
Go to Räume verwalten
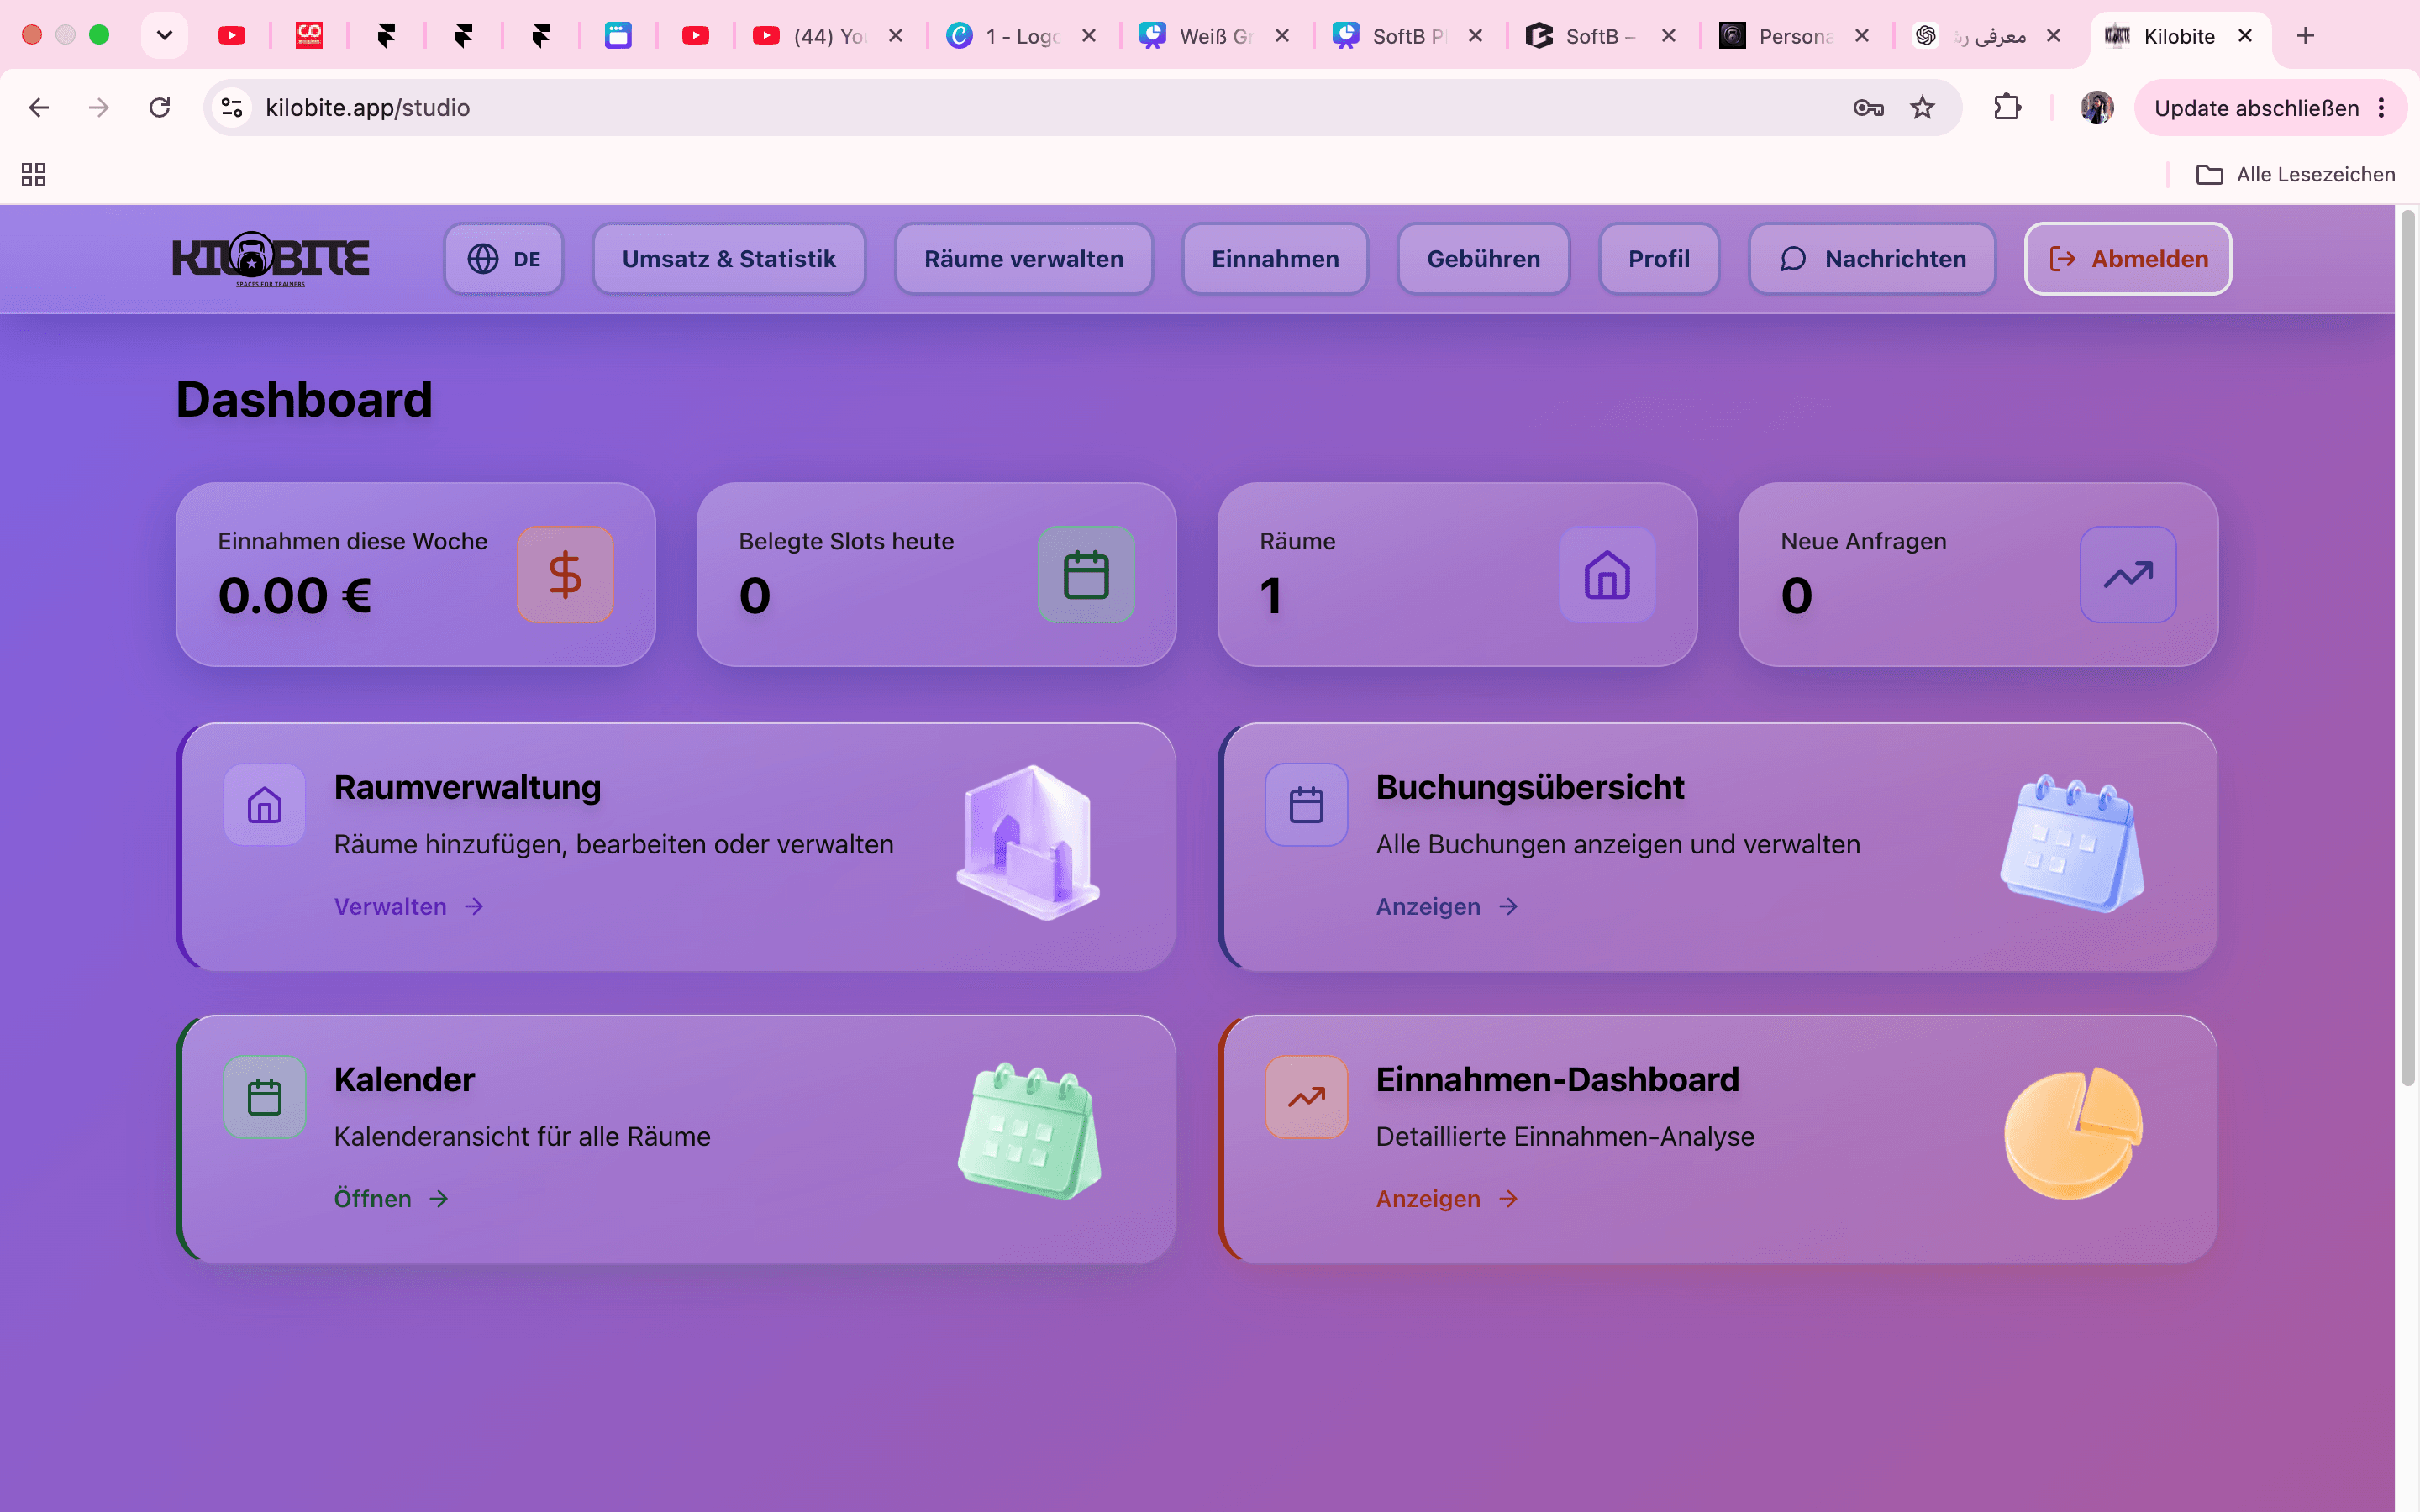[1024, 259]
